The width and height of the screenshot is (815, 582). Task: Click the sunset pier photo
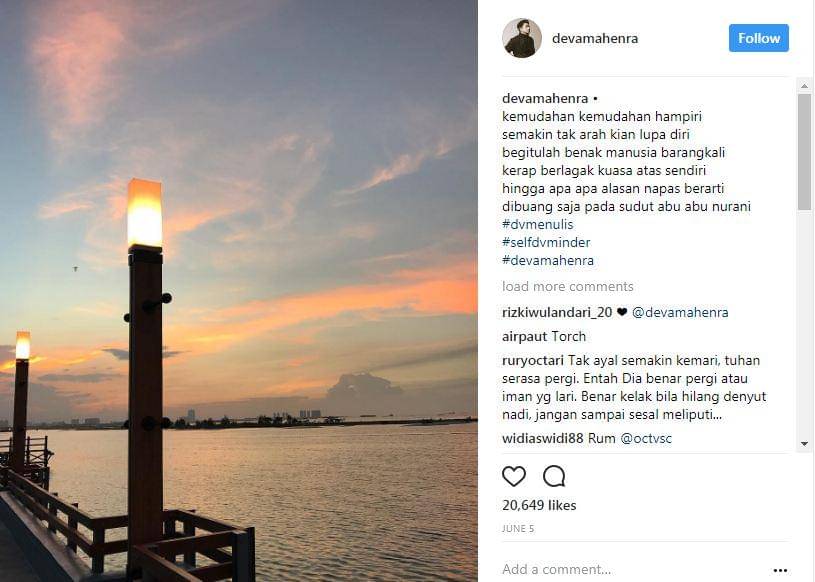[x=239, y=291]
